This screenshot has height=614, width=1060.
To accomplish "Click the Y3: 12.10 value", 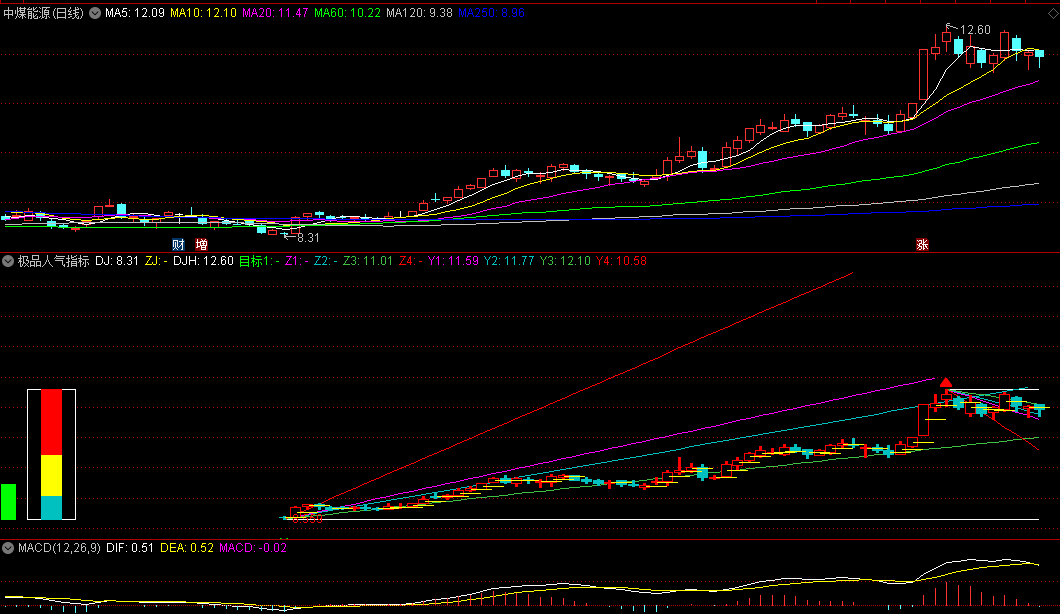I will tap(565, 261).
